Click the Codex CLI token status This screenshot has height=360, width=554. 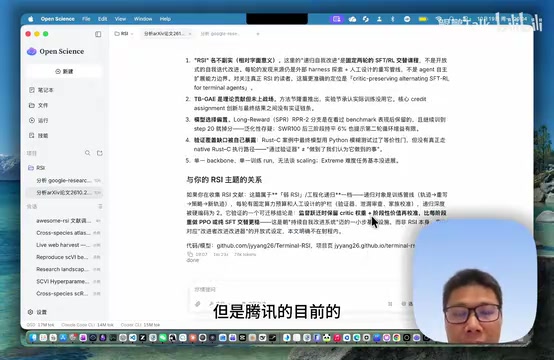click(140, 325)
